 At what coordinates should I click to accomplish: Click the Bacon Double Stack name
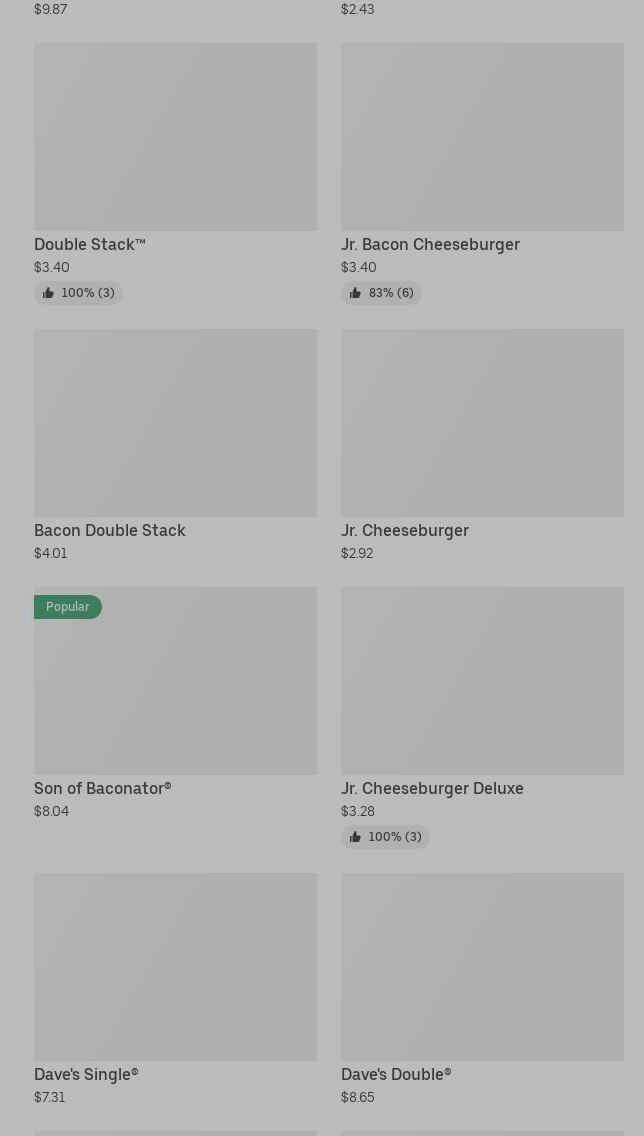pos(110,530)
